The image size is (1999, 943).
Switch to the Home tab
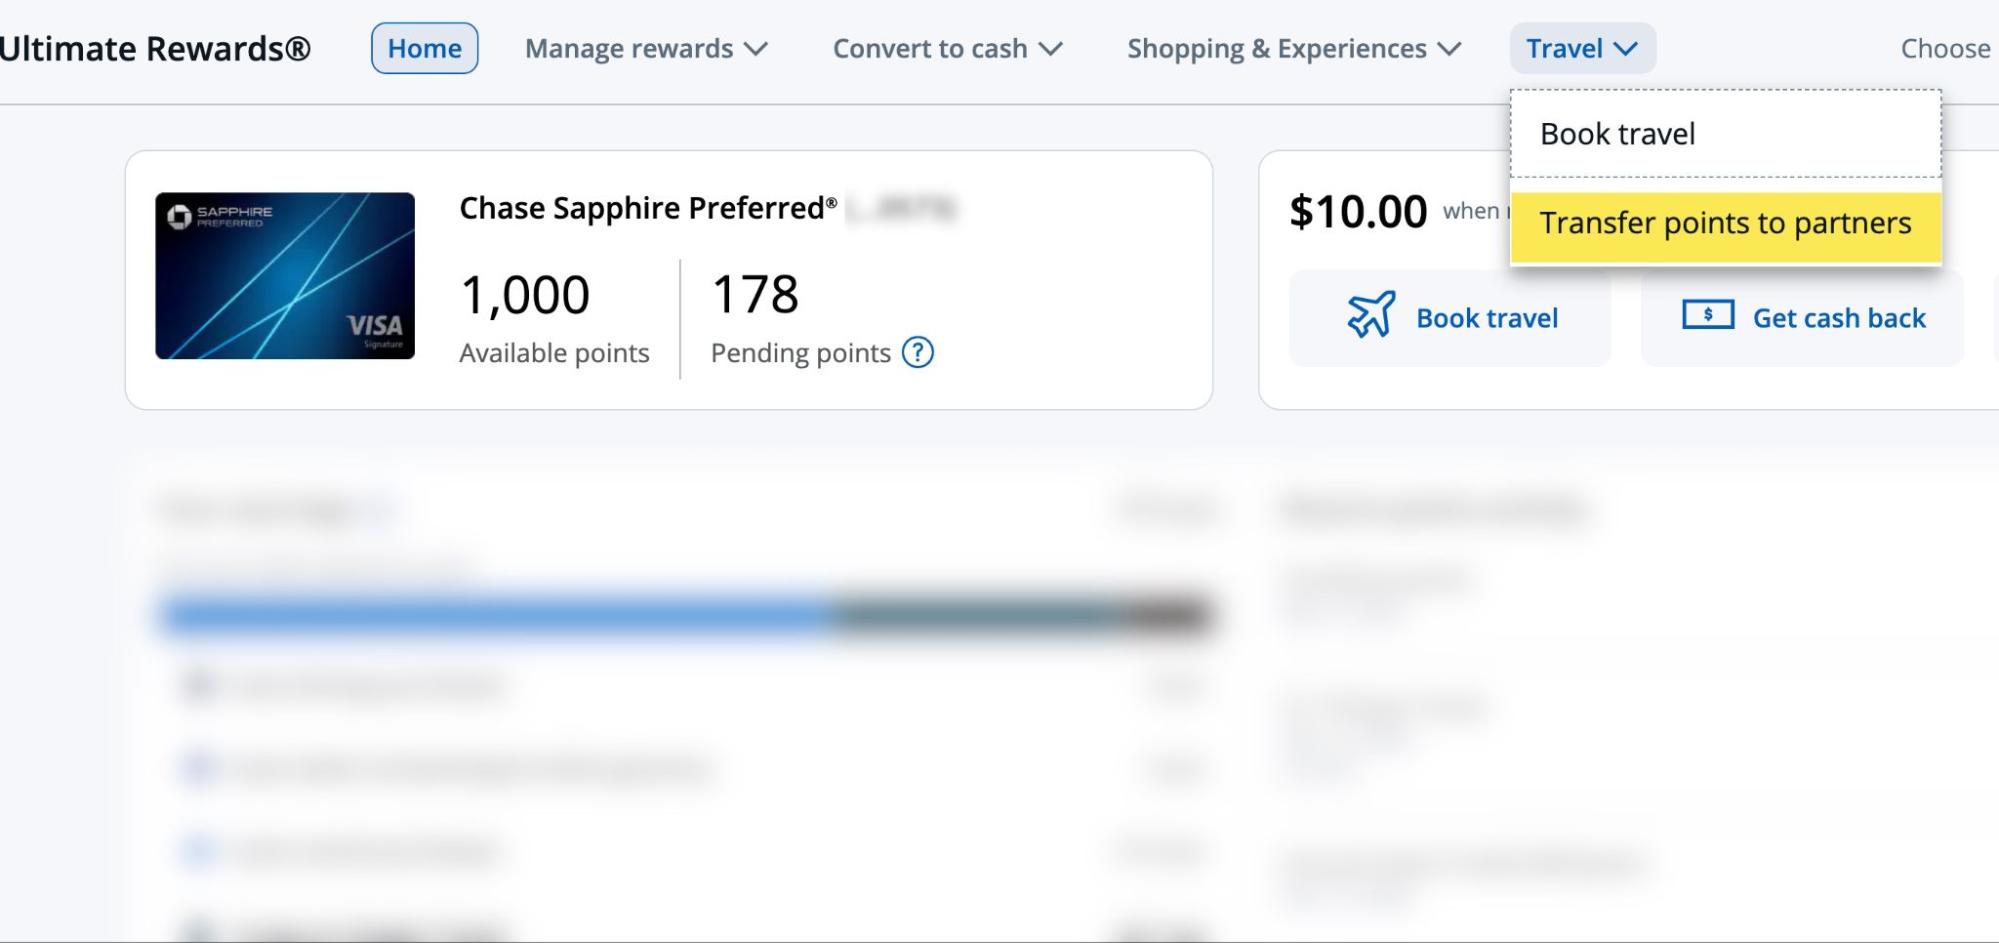pyautogui.click(x=424, y=48)
